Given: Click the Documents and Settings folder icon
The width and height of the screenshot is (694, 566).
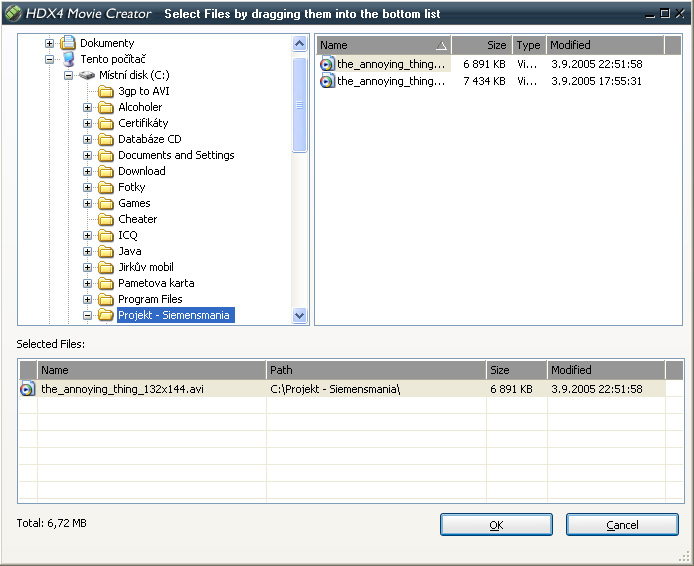Looking at the screenshot, I should (106, 155).
